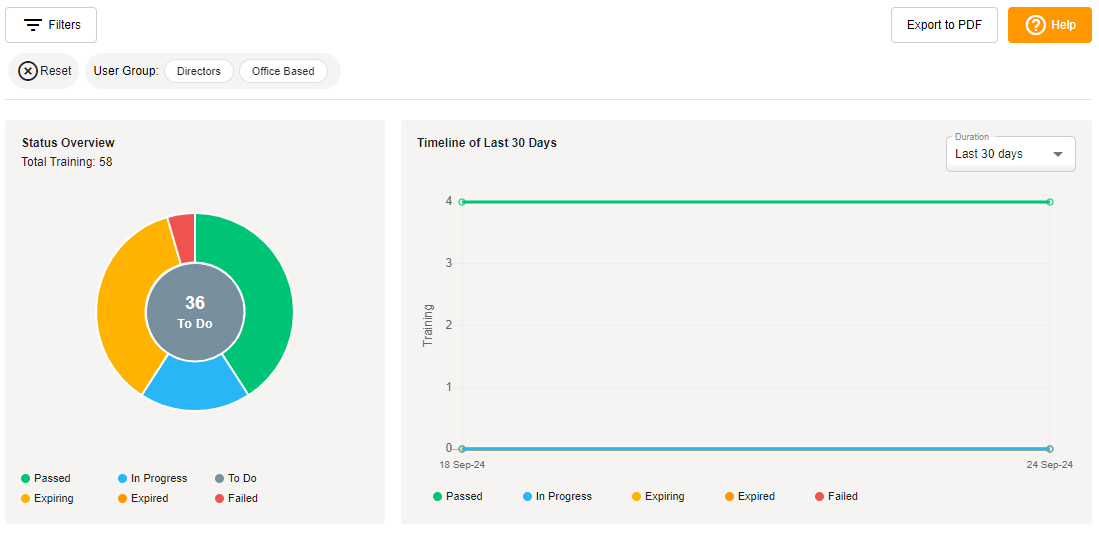This screenshot has width=1099, height=533.
Task: Click the dropdown arrow beside Last 30 days
Action: pyautogui.click(x=1057, y=154)
